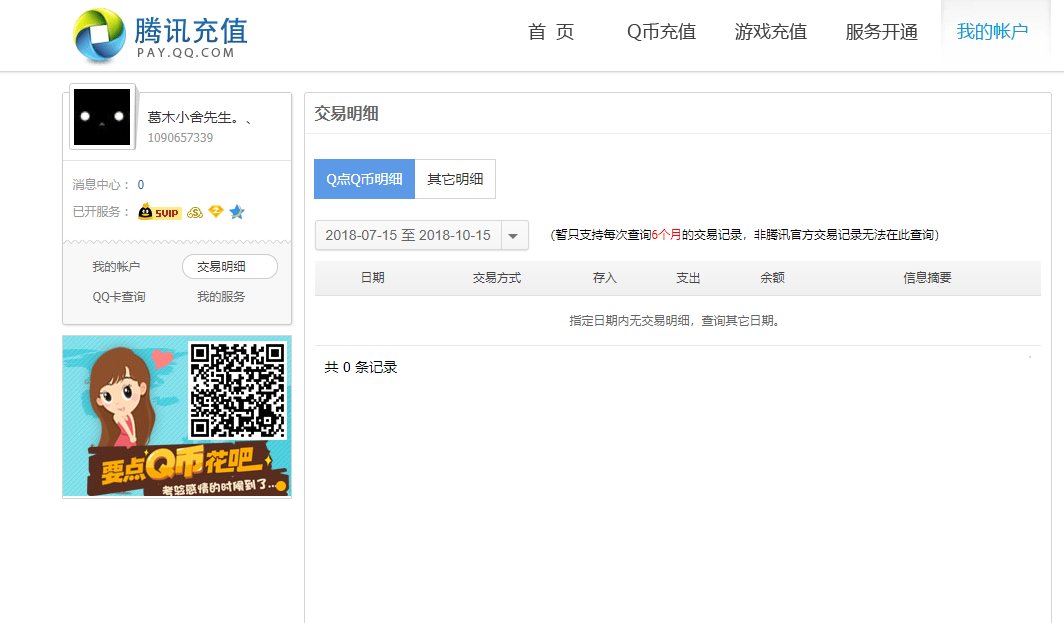Screen dimensions: 1064x623
Task: Click the 交易明细 sidebar button
Action: pos(229,267)
